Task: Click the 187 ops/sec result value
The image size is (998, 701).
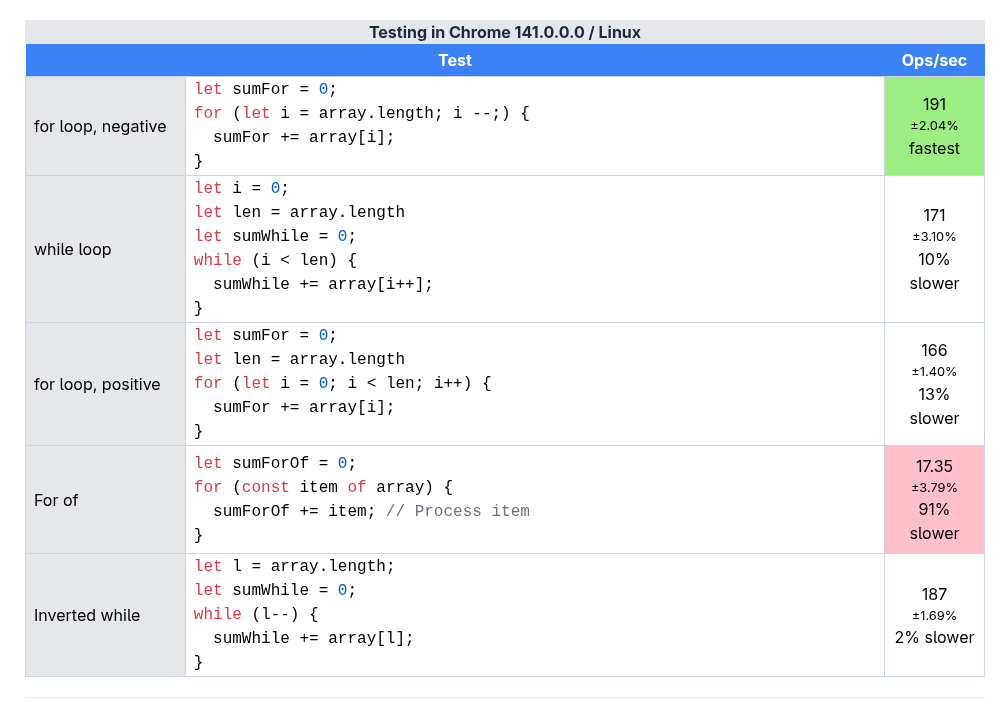Action: 934,594
